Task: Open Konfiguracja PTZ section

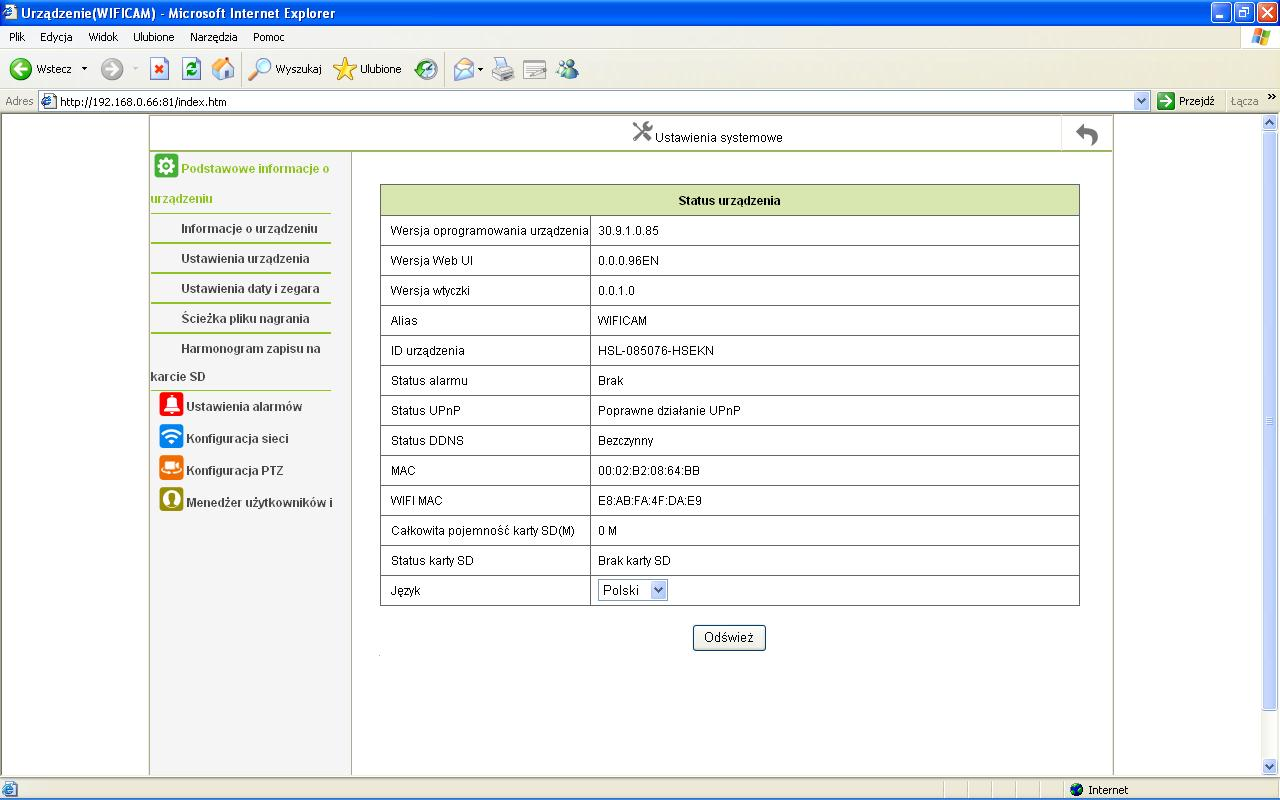Action: tap(235, 471)
